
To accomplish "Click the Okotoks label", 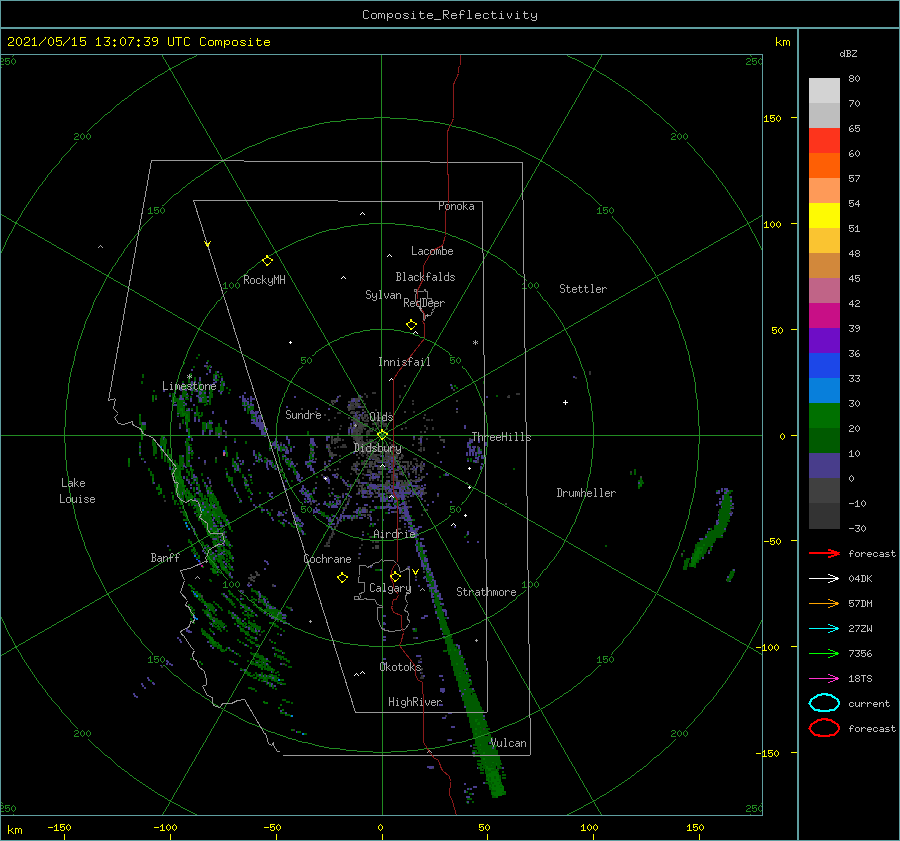I will point(400,667).
